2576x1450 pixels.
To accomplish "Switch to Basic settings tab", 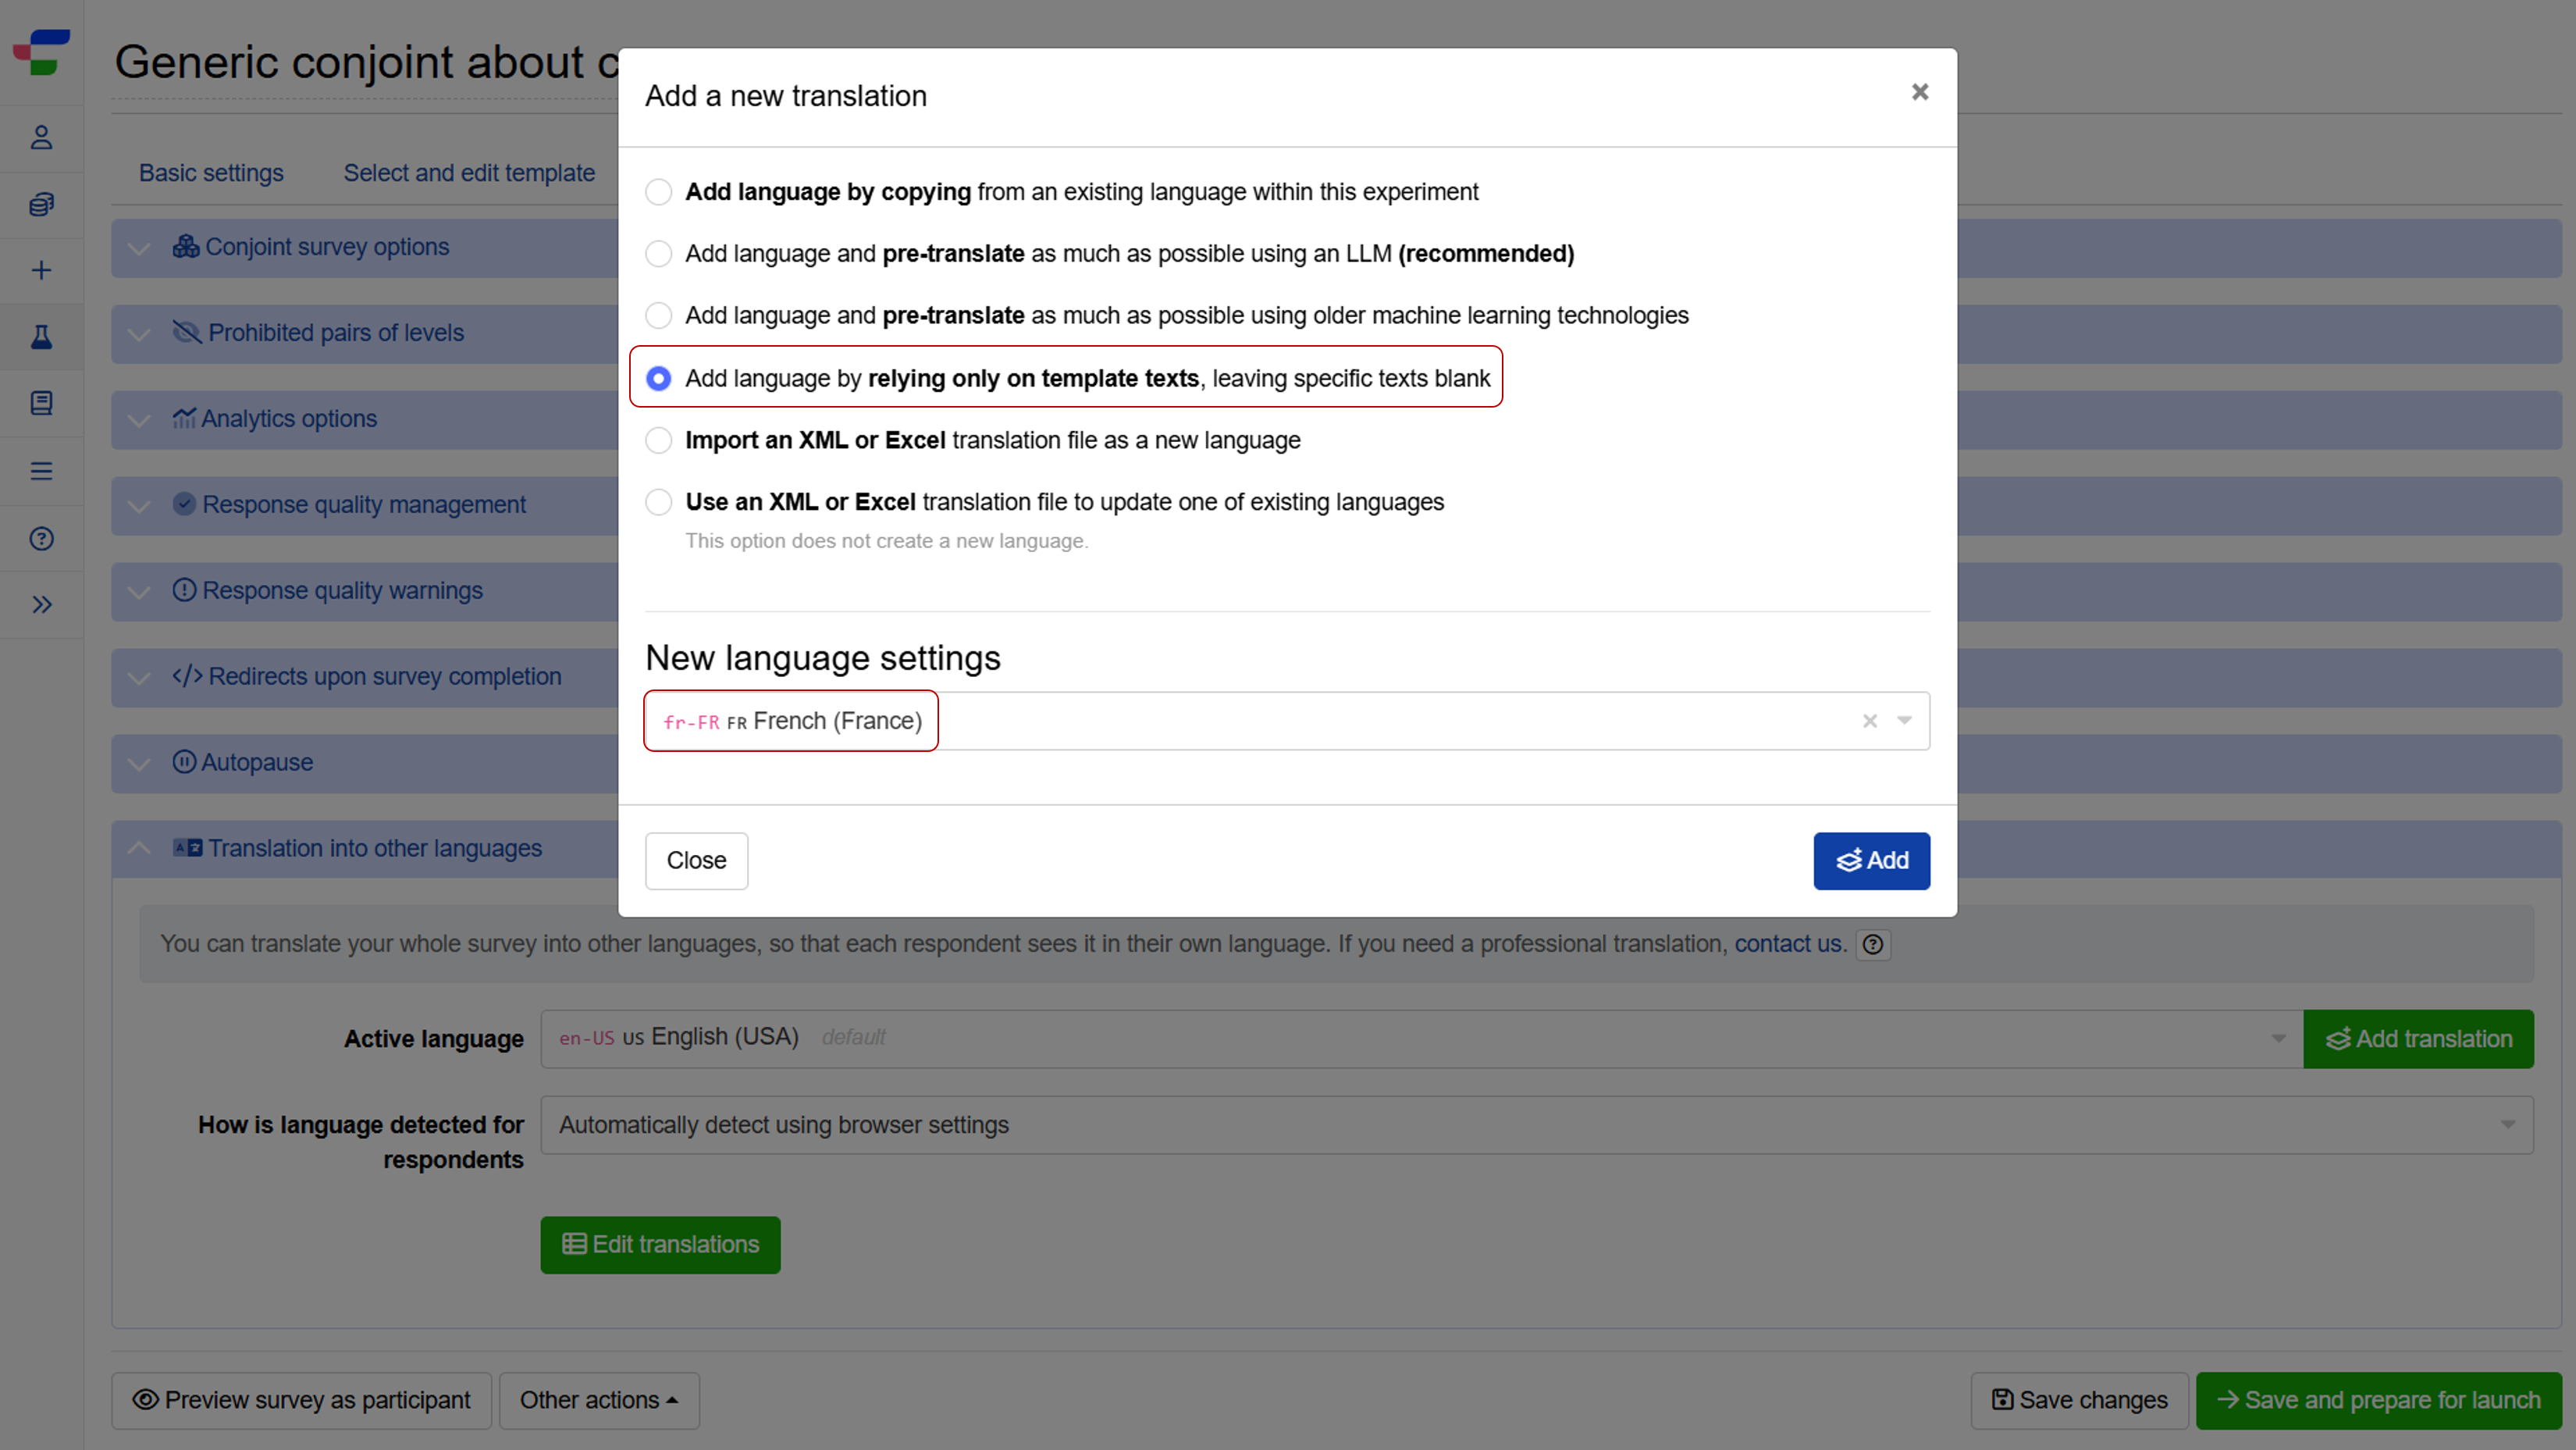I will pos(211,173).
